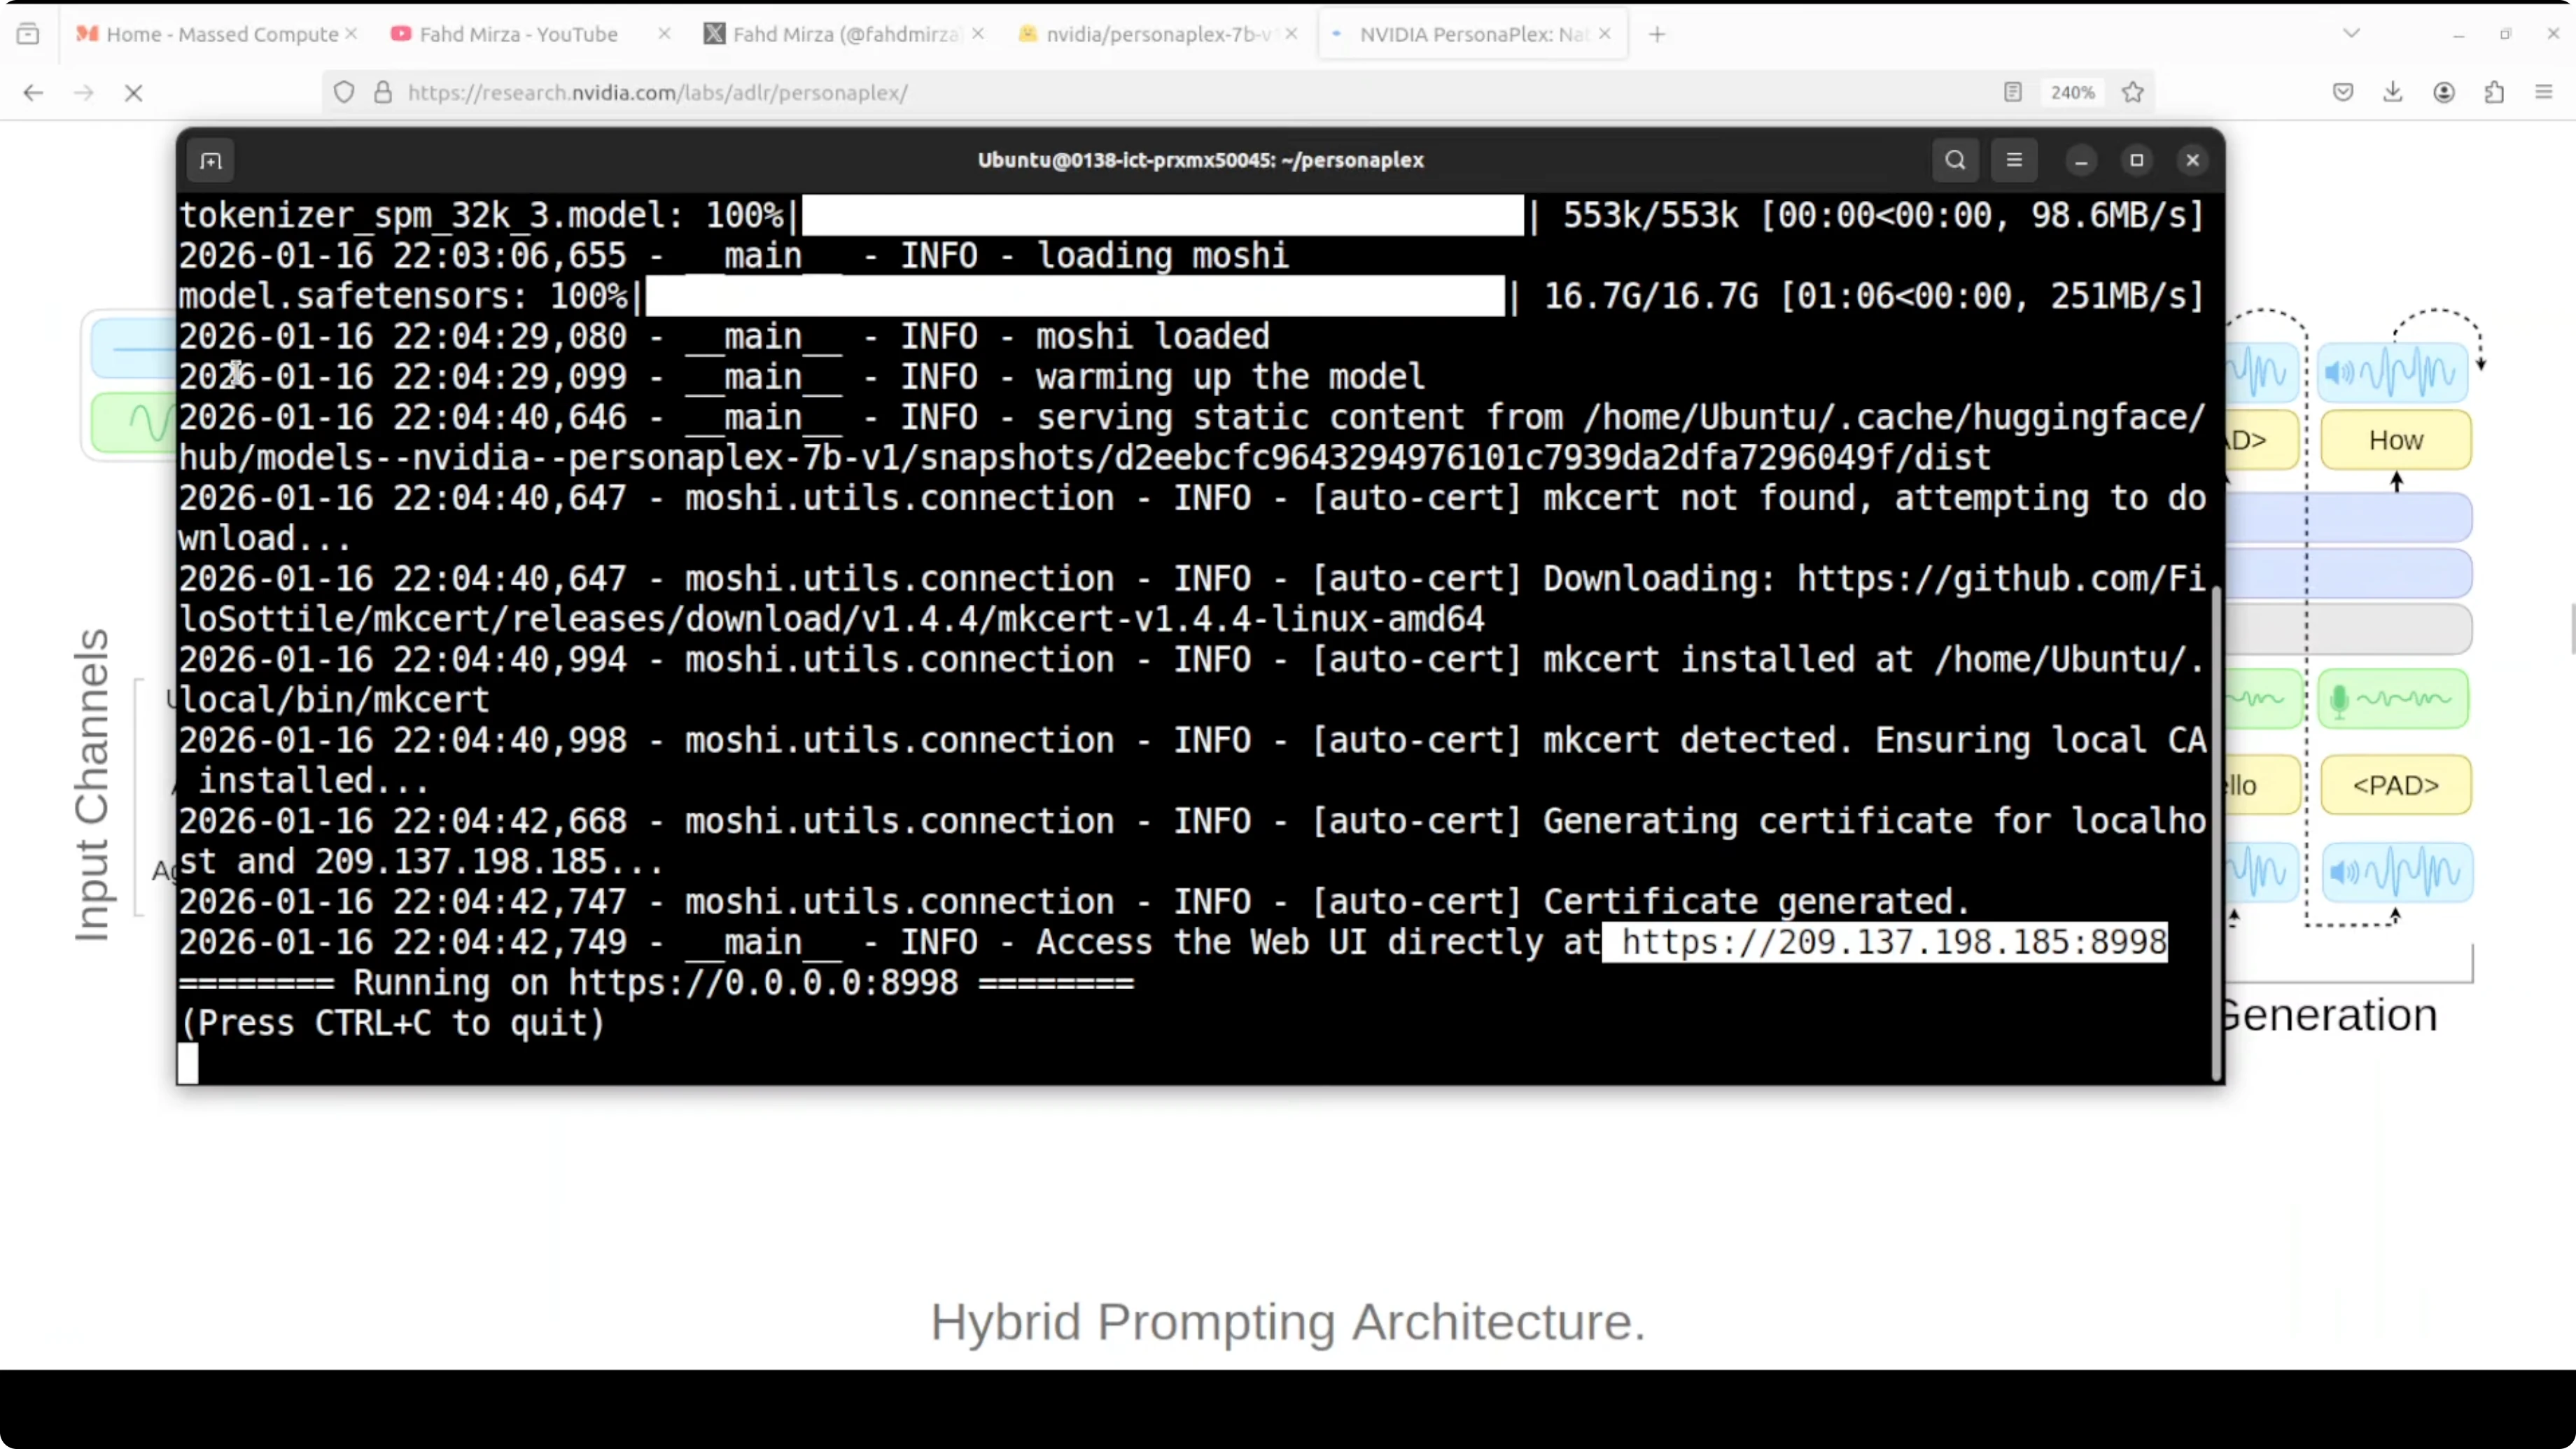Show site tracking protection shield info

(344, 92)
